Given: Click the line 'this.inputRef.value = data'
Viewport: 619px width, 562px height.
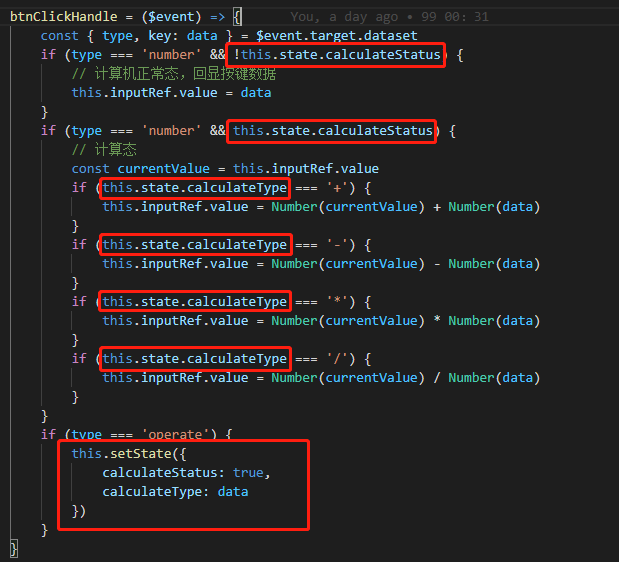Looking at the screenshot, I should tap(171, 93).
